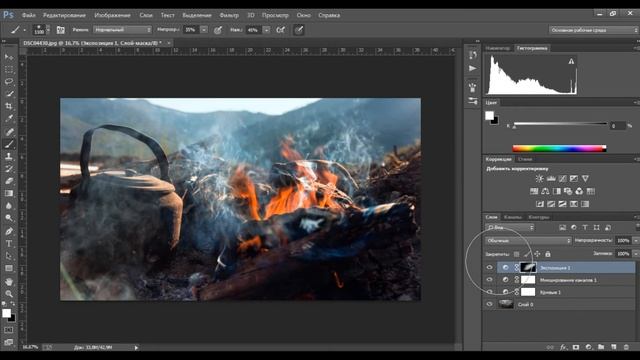Open the Фильтр menu

pyautogui.click(x=229, y=15)
